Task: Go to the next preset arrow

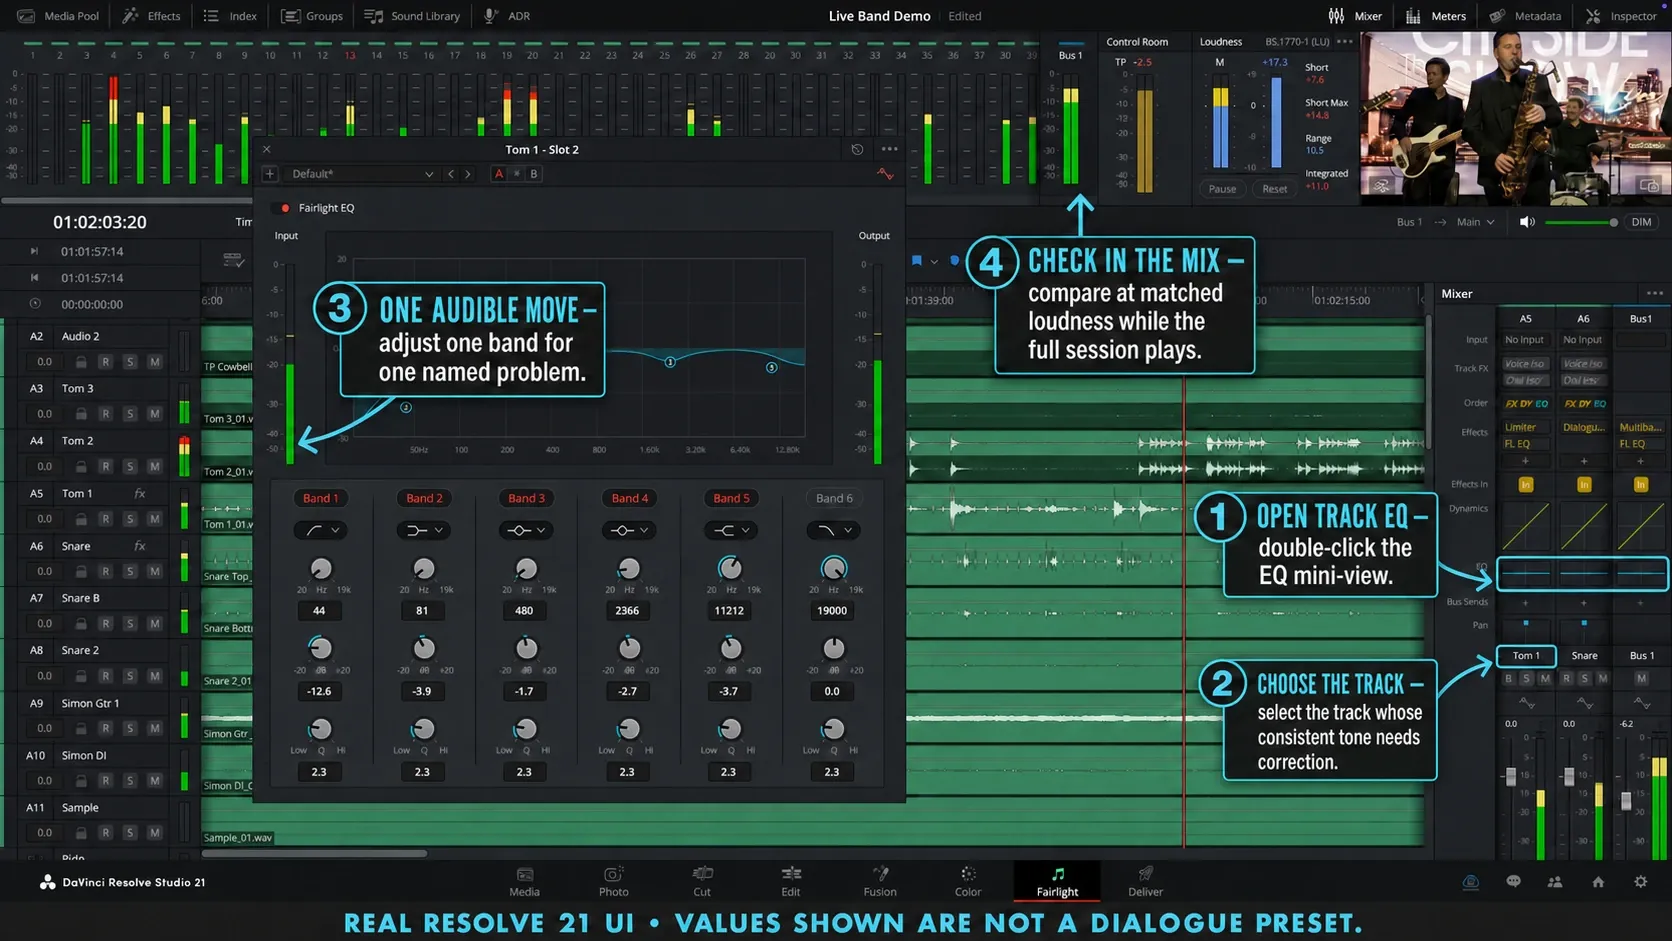Action: 467,174
